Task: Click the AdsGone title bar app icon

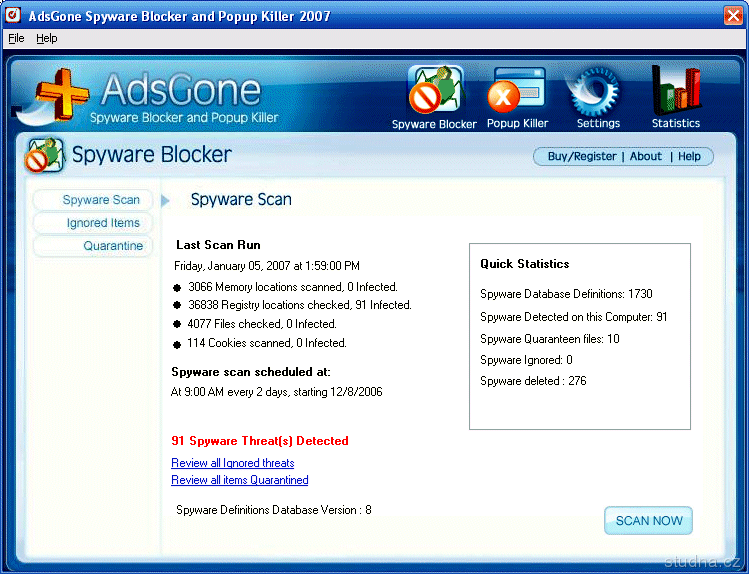Action: coord(14,16)
